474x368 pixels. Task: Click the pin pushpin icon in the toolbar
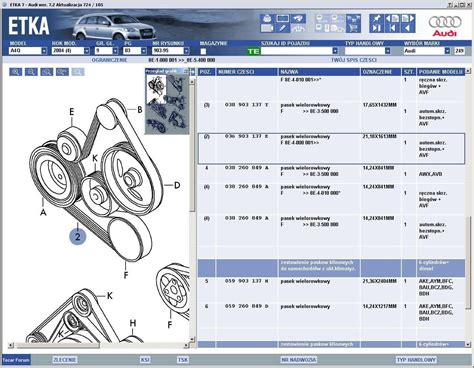tap(376, 18)
